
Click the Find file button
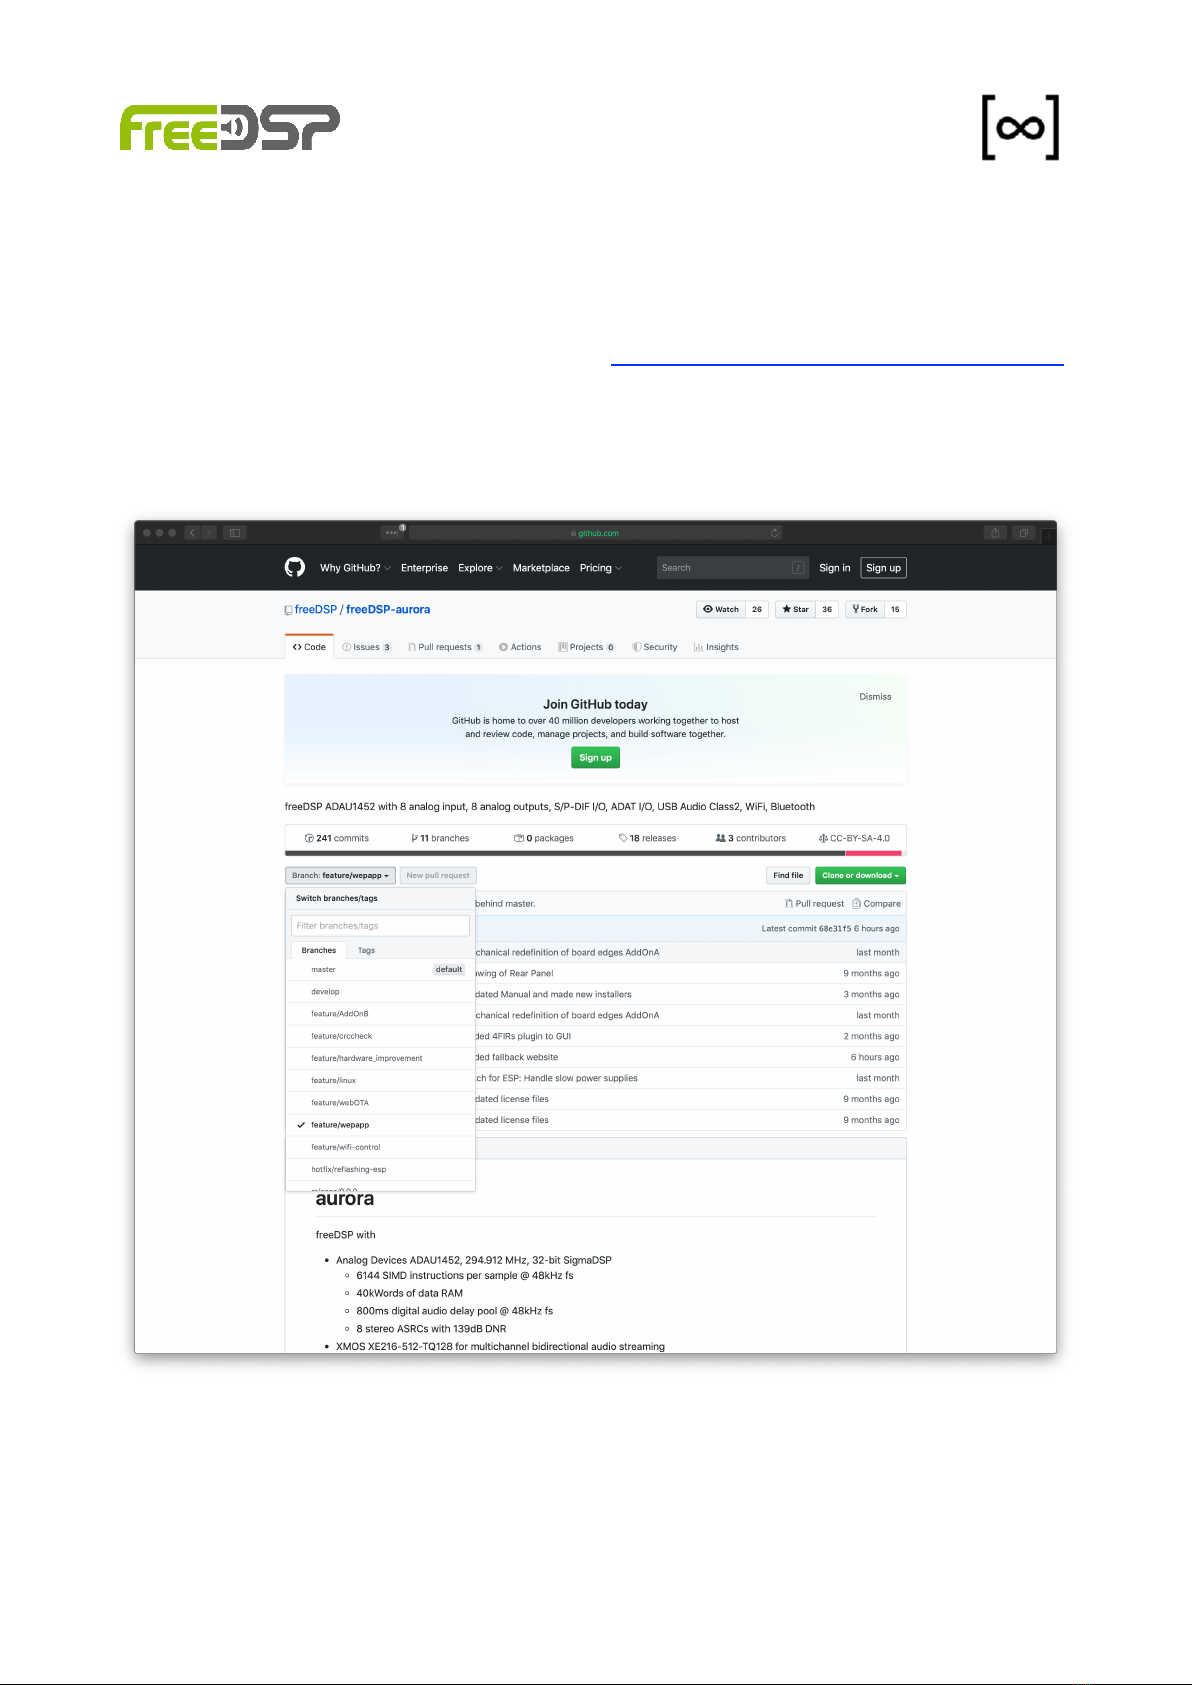[x=788, y=875]
